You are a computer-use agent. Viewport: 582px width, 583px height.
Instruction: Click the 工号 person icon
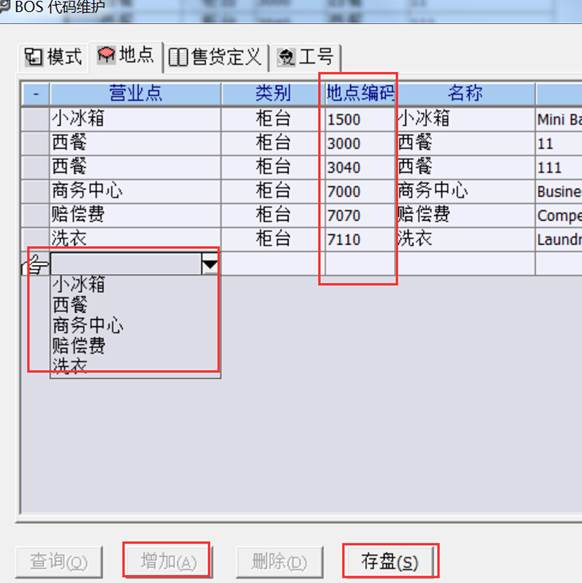[x=286, y=57]
